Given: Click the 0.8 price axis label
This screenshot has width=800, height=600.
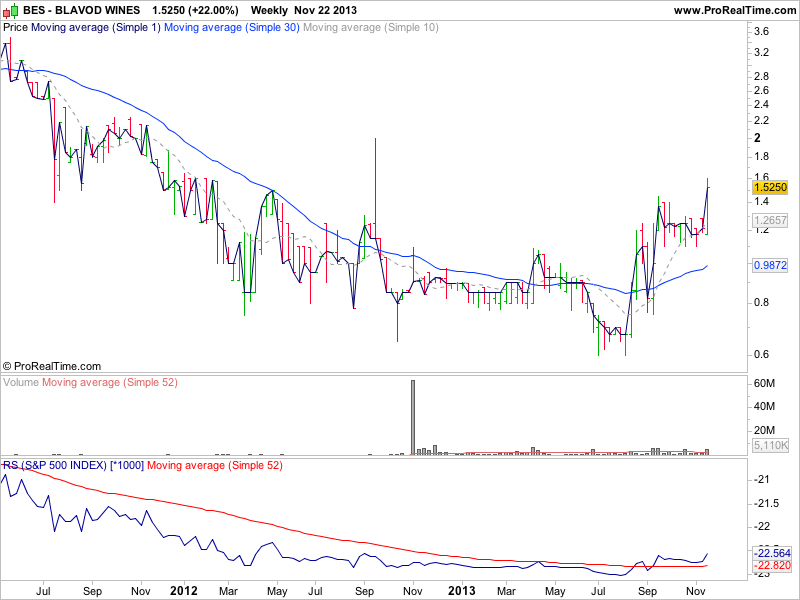Looking at the screenshot, I should pos(762,303).
